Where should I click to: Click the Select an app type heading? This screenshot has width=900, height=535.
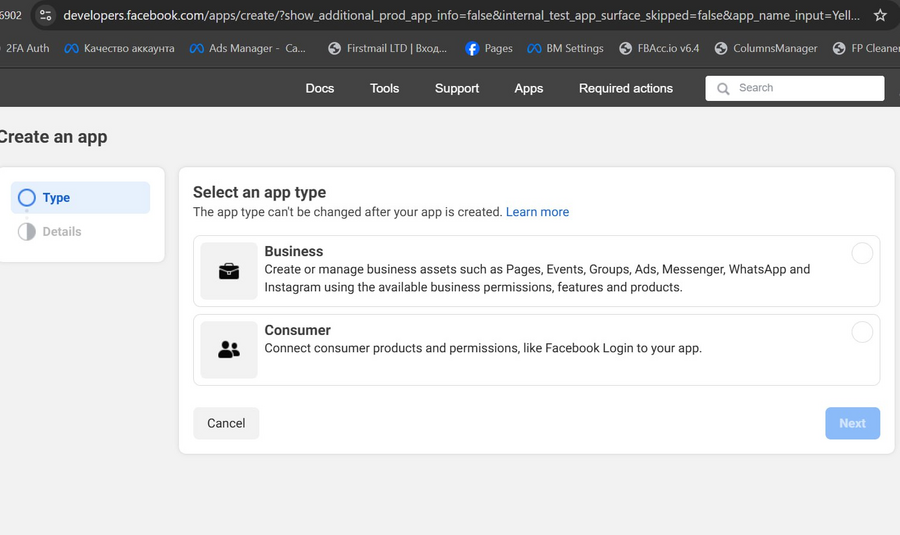click(259, 192)
